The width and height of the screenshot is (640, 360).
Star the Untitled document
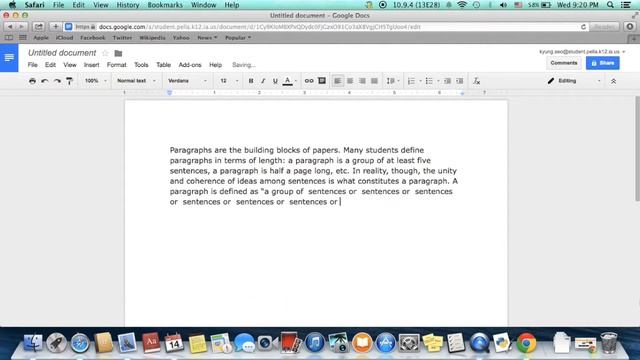click(x=105, y=53)
